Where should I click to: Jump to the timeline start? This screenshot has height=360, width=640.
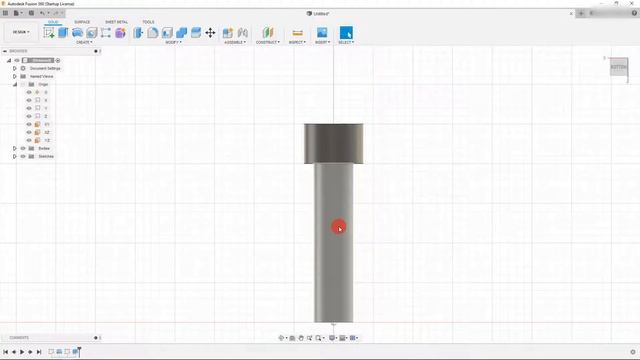point(5,352)
